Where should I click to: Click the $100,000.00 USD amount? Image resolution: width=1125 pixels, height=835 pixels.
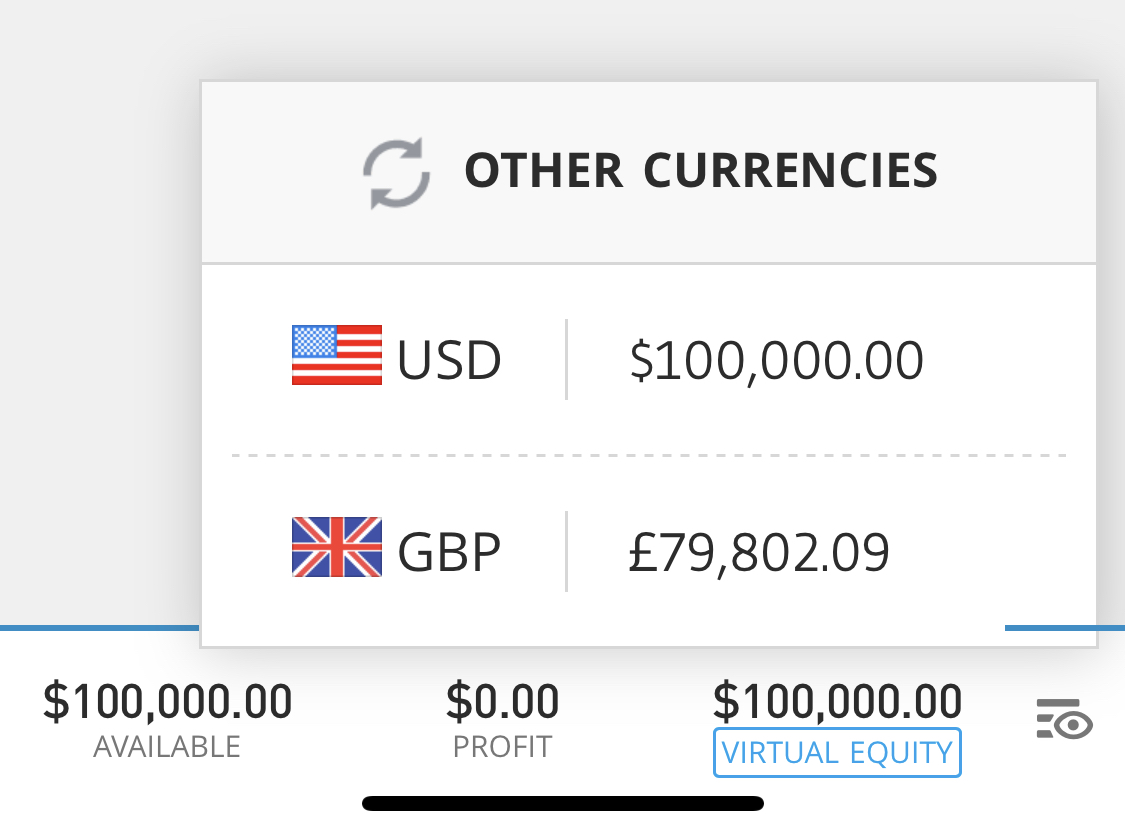pos(776,361)
